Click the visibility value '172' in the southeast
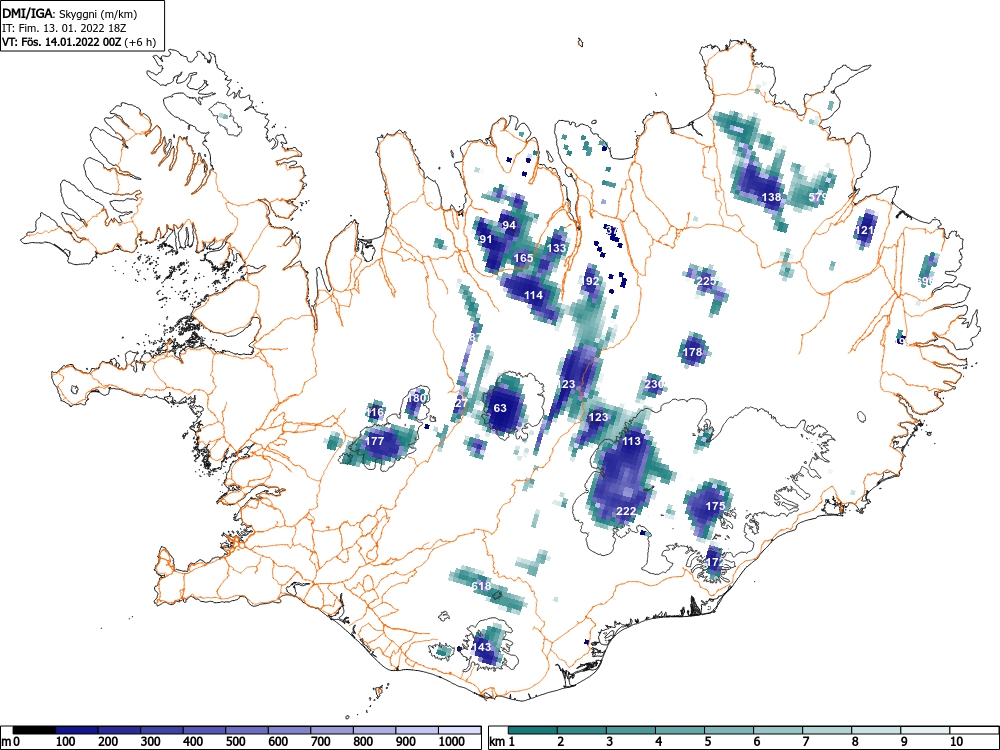Screen dimensions: 1000x750 tap(714, 562)
